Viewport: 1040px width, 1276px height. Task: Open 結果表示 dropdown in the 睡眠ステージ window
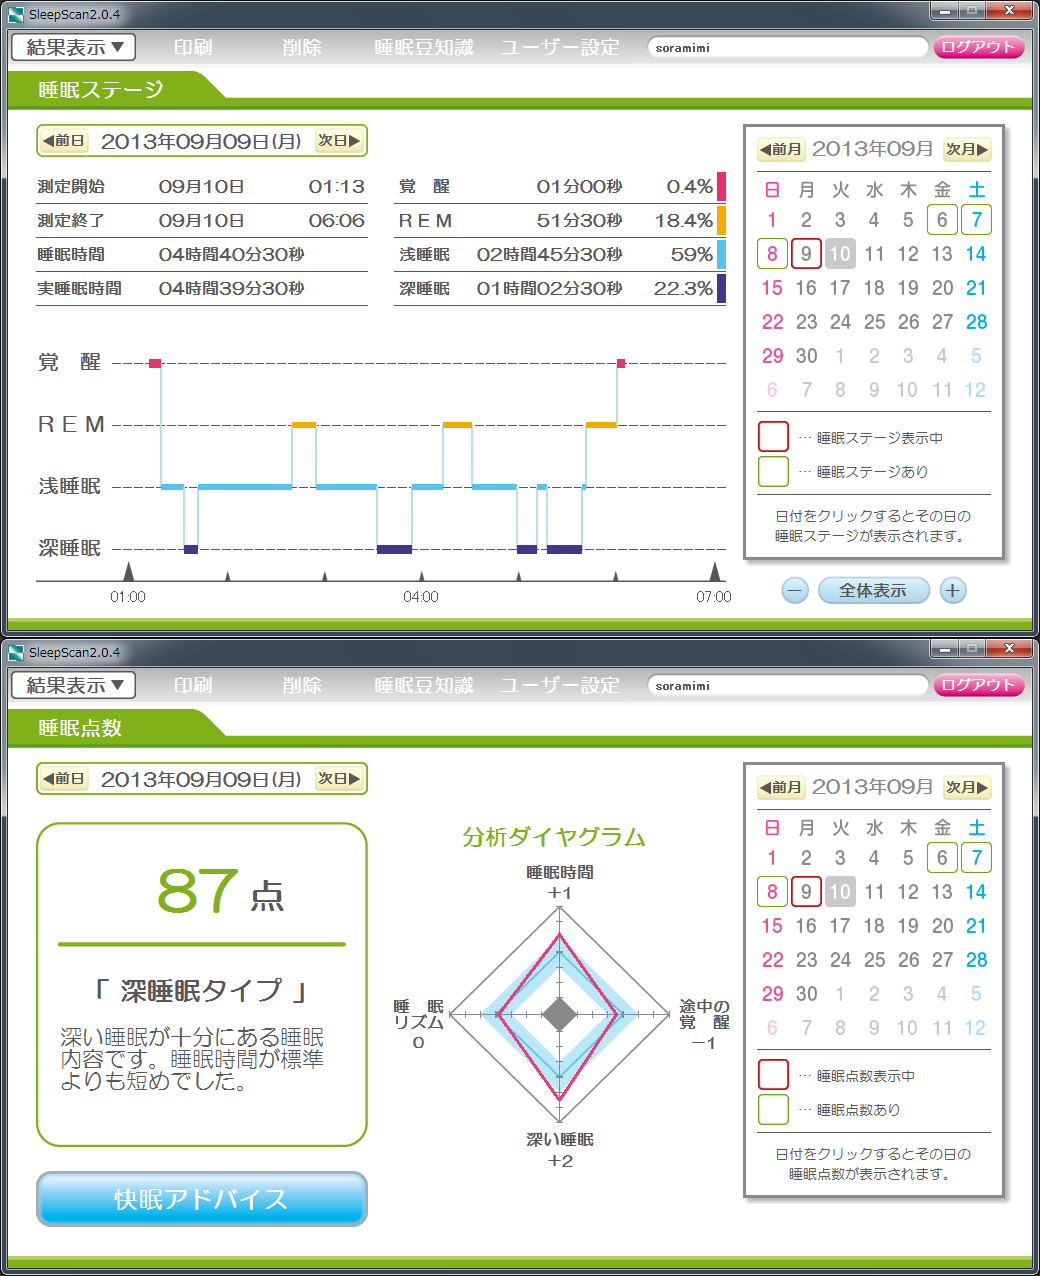pyautogui.click(x=74, y=47)
